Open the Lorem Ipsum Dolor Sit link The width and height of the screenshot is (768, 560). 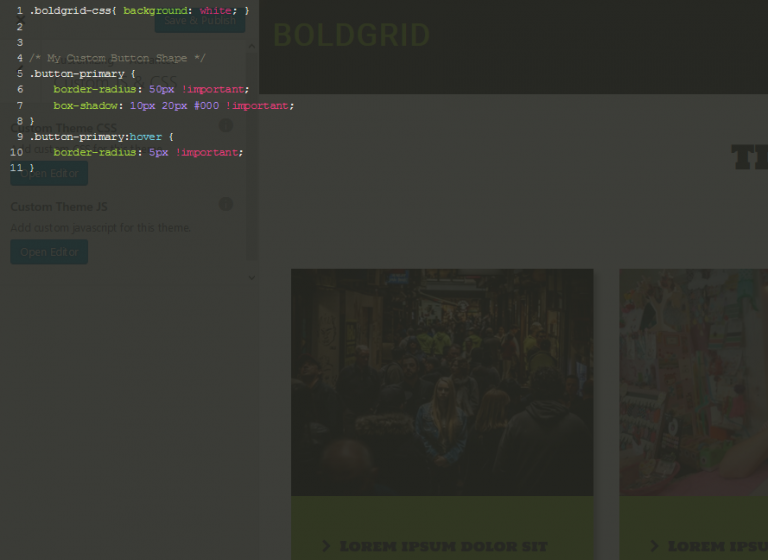(443, 546)
